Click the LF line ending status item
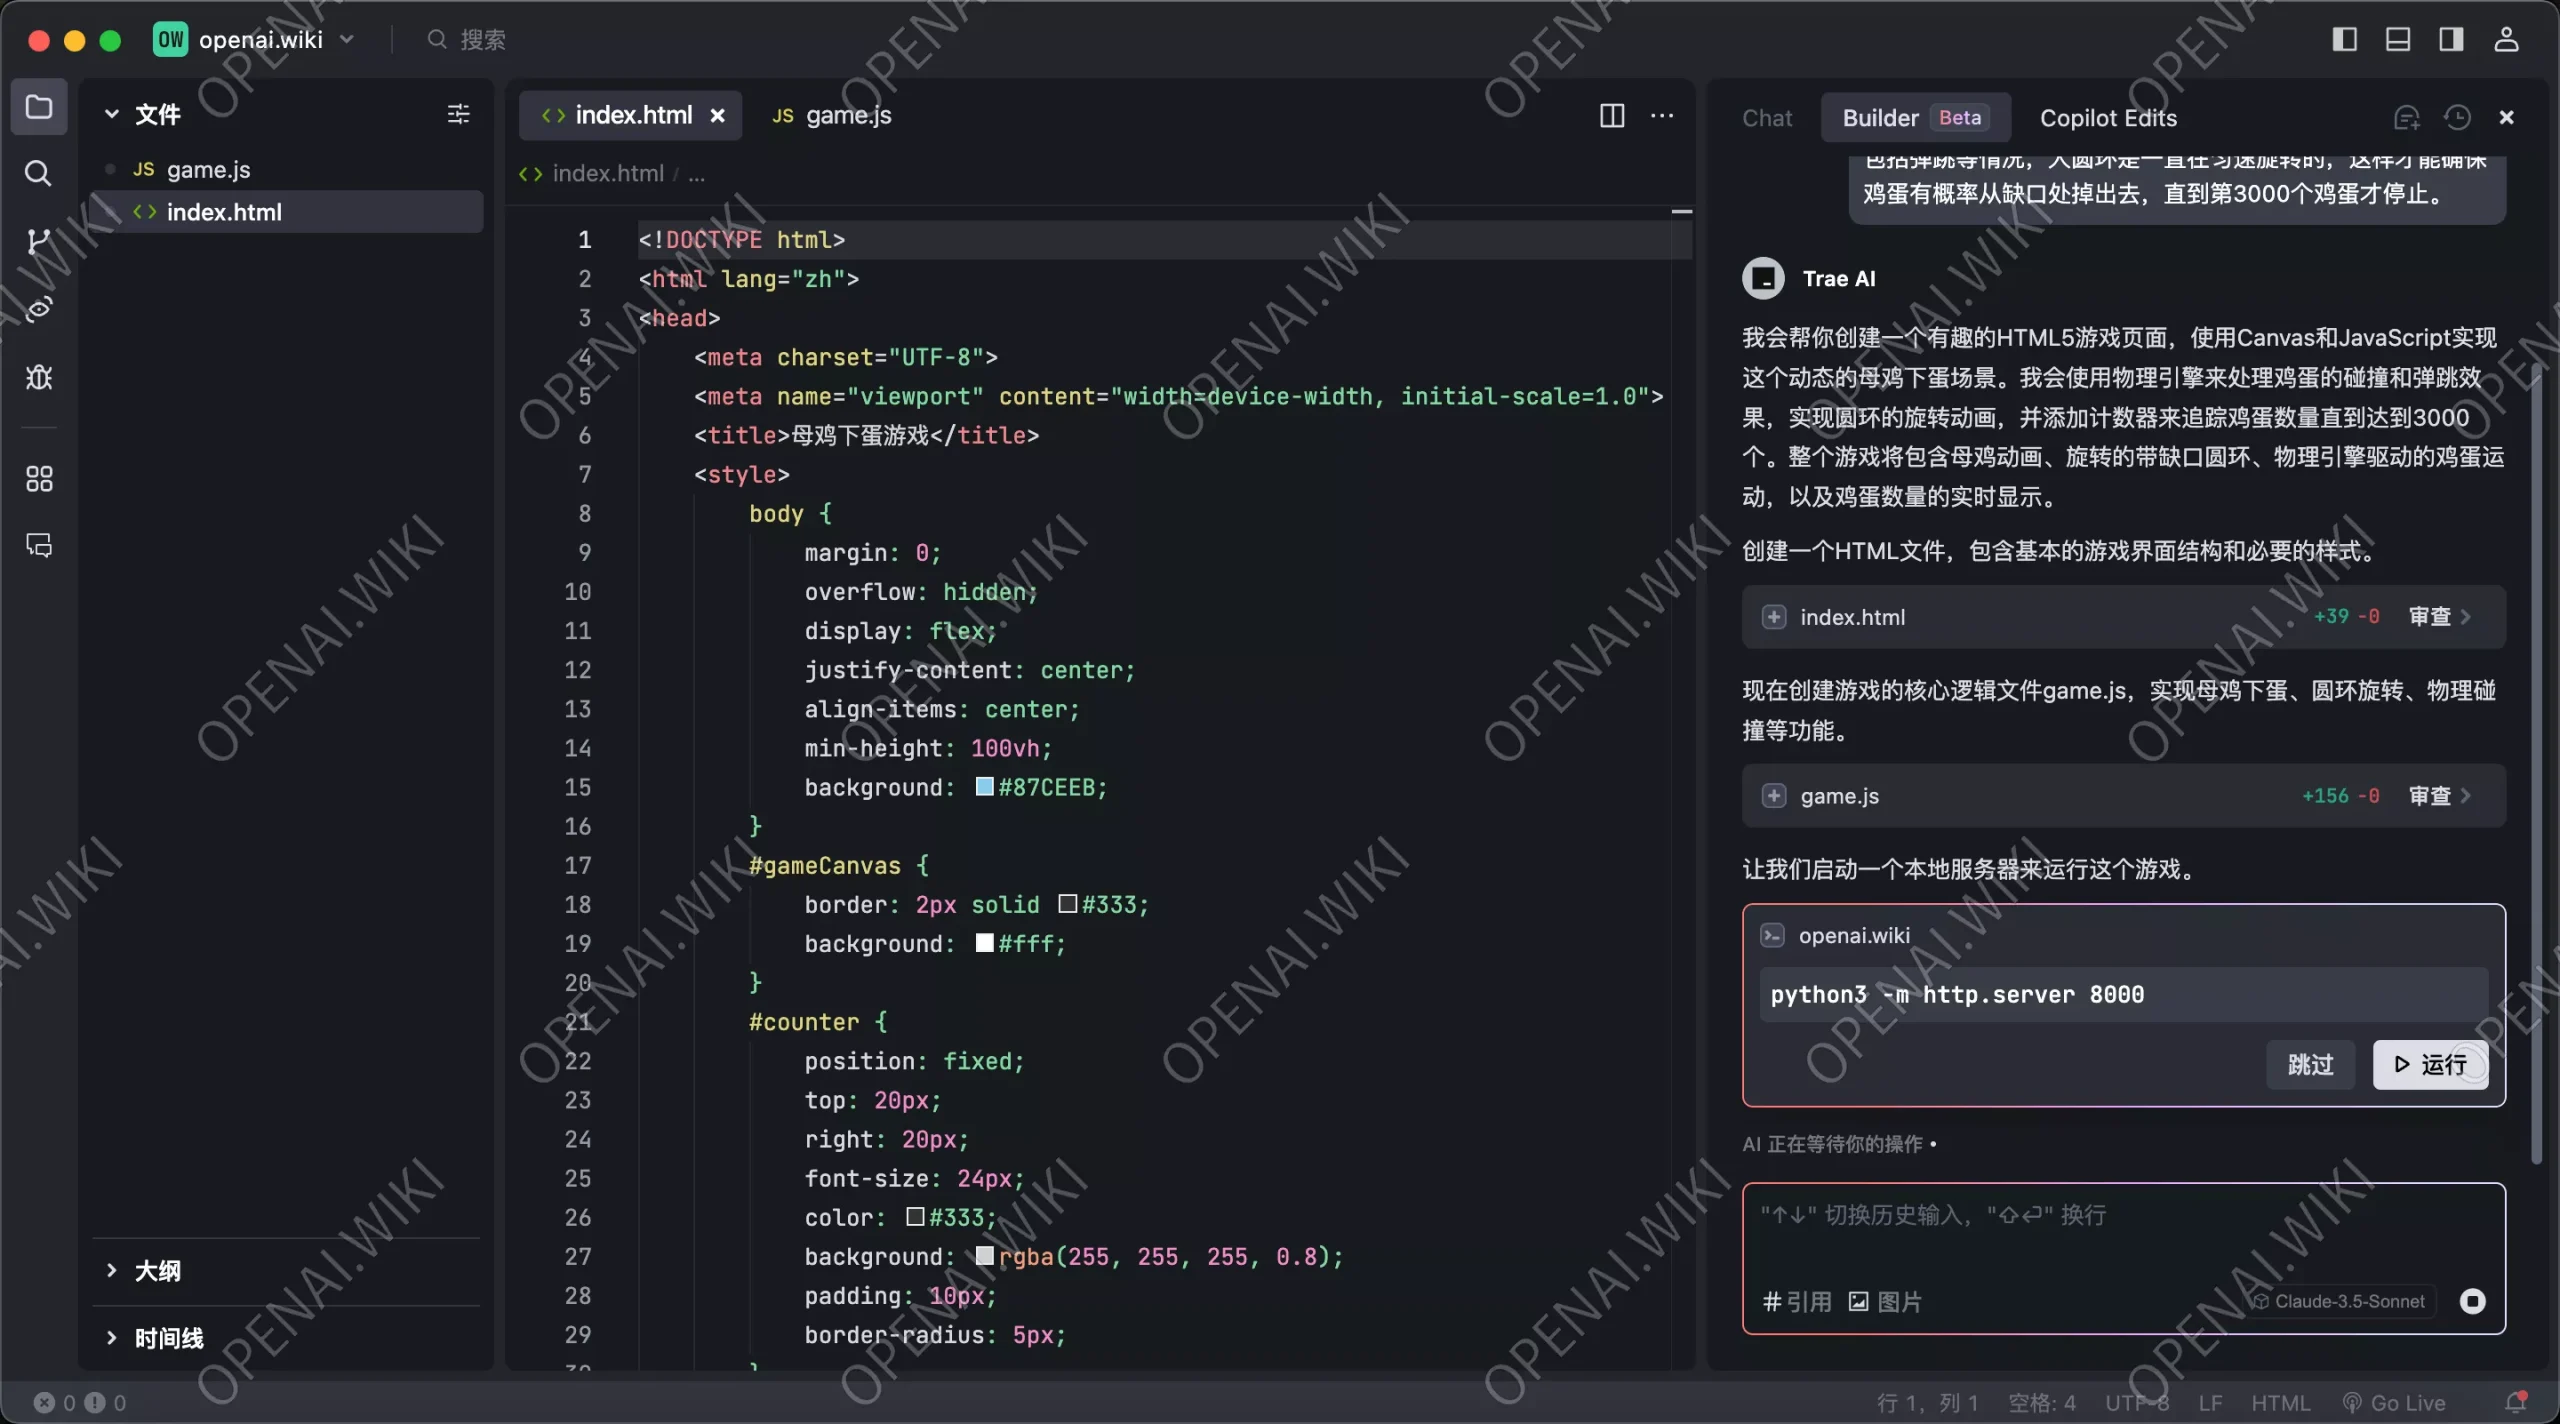Screen dimensions: 2560x1424 (x=2210, y=1403)
